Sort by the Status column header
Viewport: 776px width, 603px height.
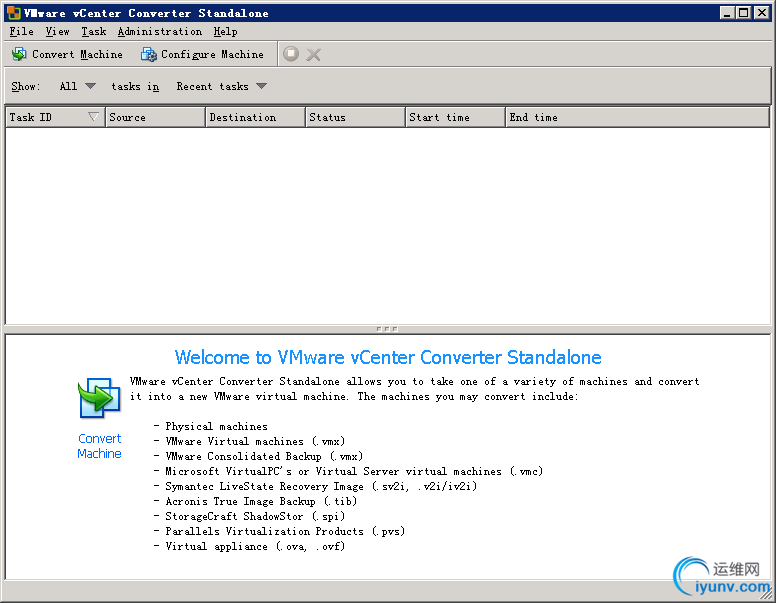click(355, 117)
